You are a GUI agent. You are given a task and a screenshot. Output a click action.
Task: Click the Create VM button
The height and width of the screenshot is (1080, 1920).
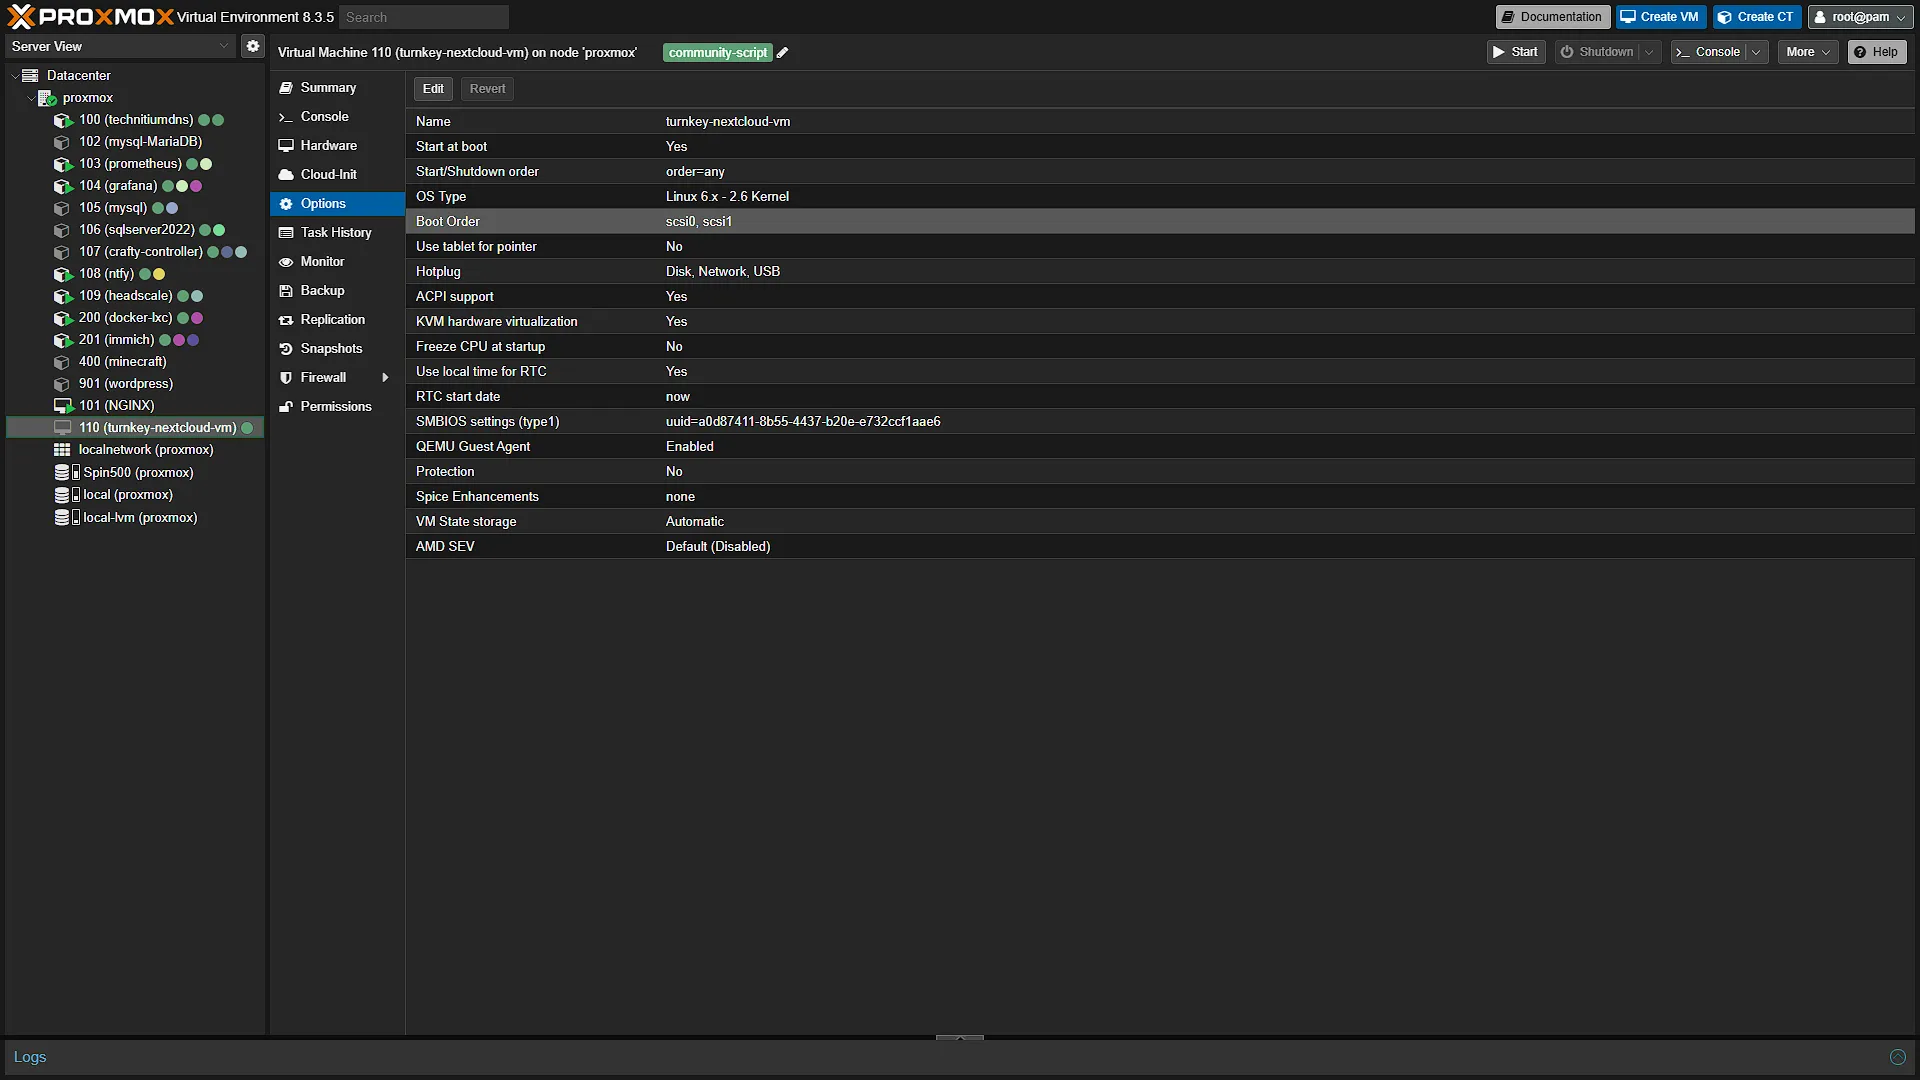tap(1660, 17)
